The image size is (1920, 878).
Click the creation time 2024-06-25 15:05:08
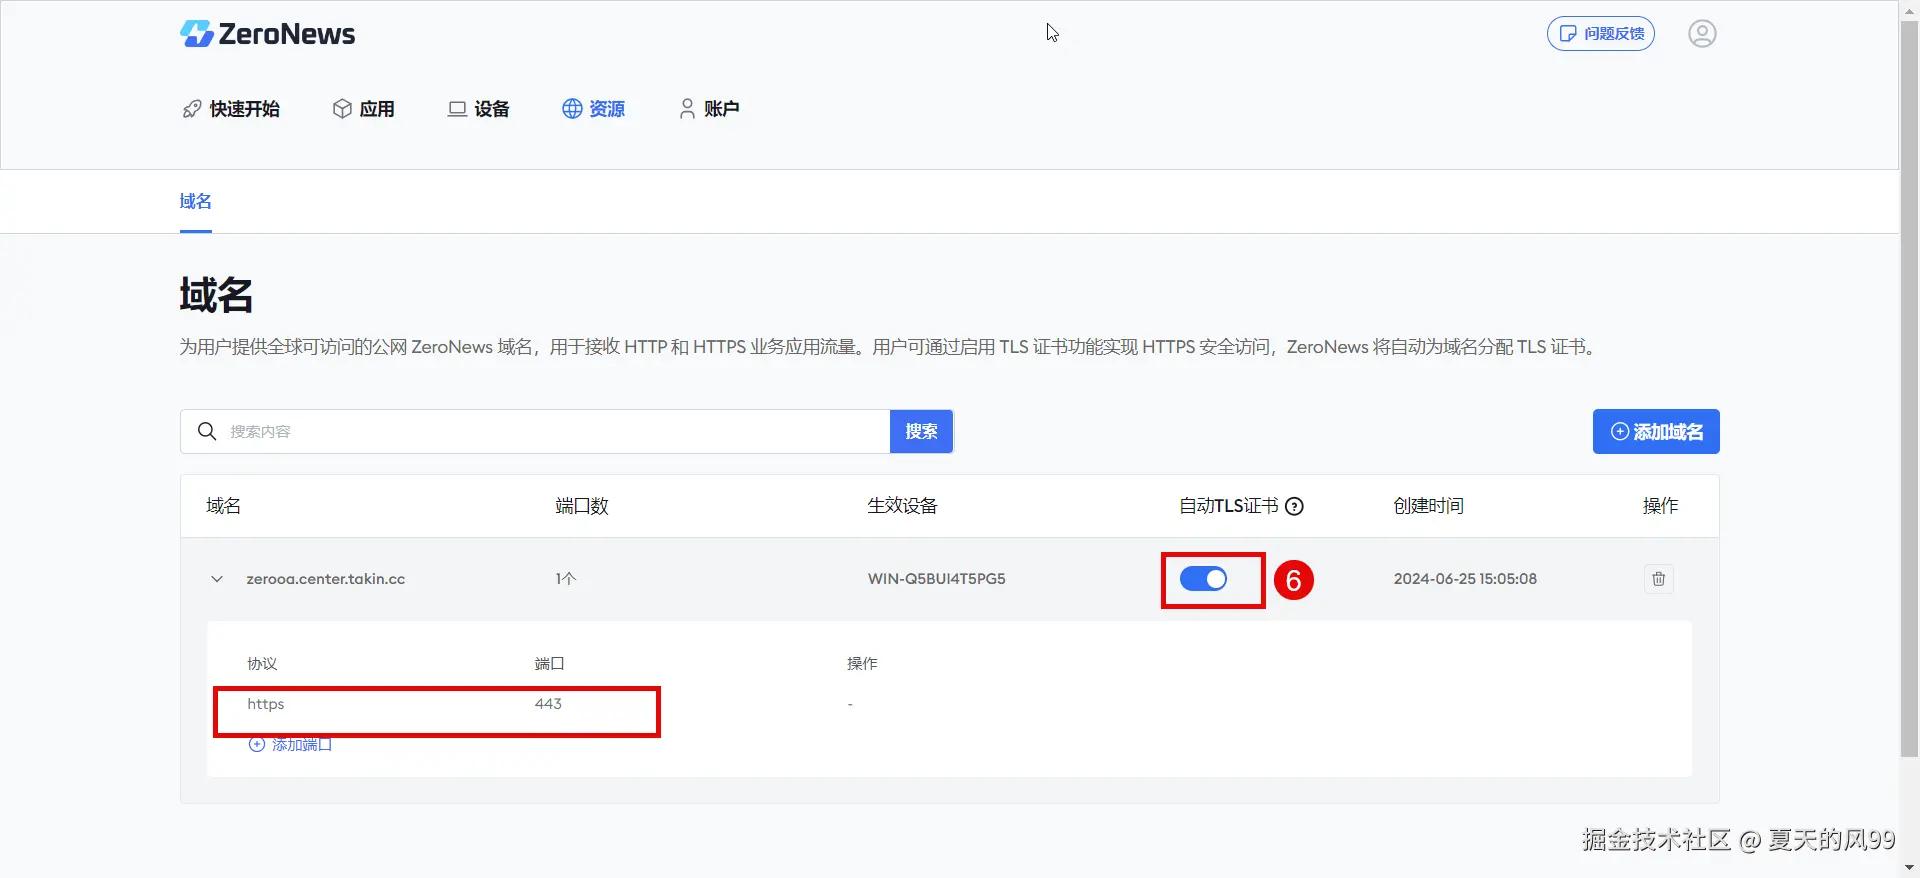point(1465,579)
